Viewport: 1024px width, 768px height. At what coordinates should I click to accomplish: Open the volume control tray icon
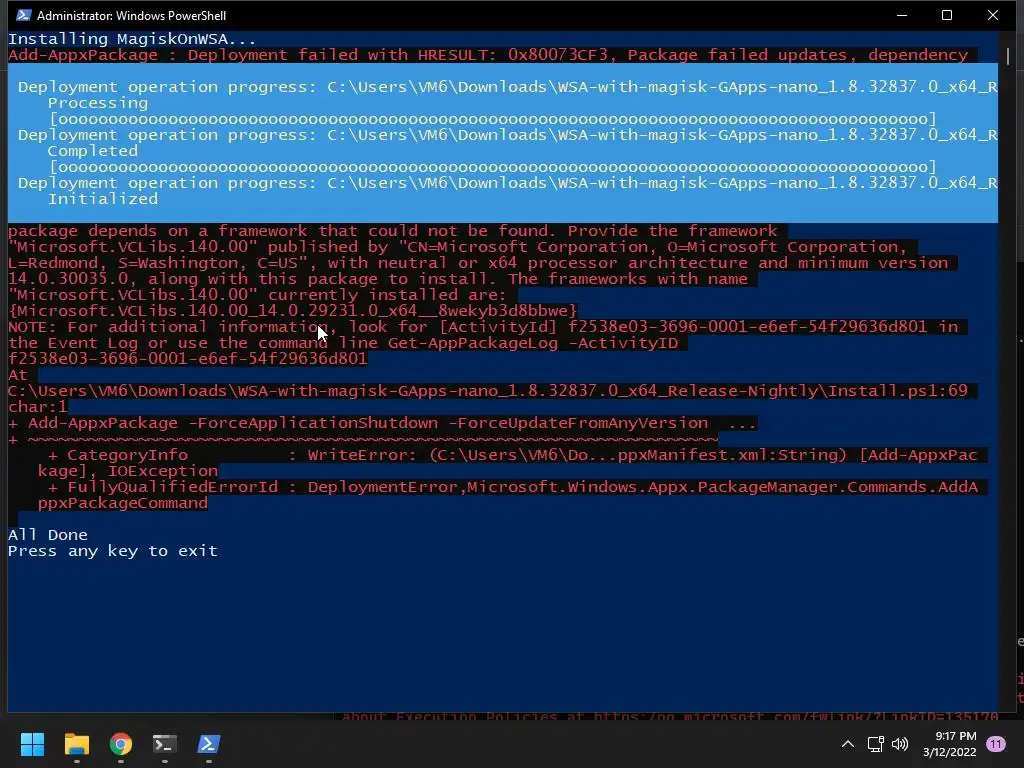[x=900, y=744]
